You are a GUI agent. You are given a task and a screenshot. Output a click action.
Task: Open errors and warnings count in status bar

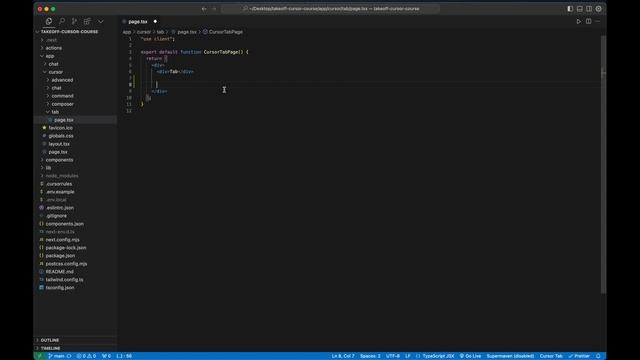86,356
